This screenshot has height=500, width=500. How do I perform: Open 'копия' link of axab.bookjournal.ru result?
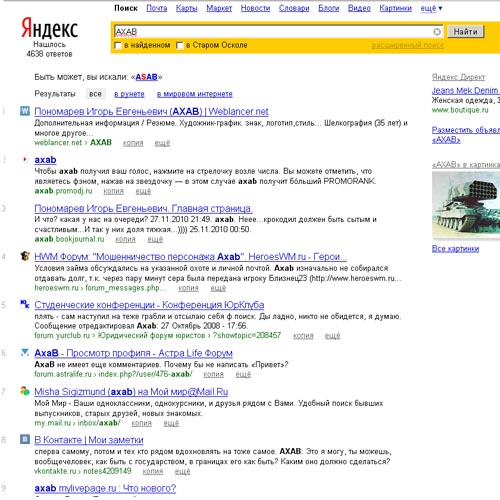coord(126,239)
